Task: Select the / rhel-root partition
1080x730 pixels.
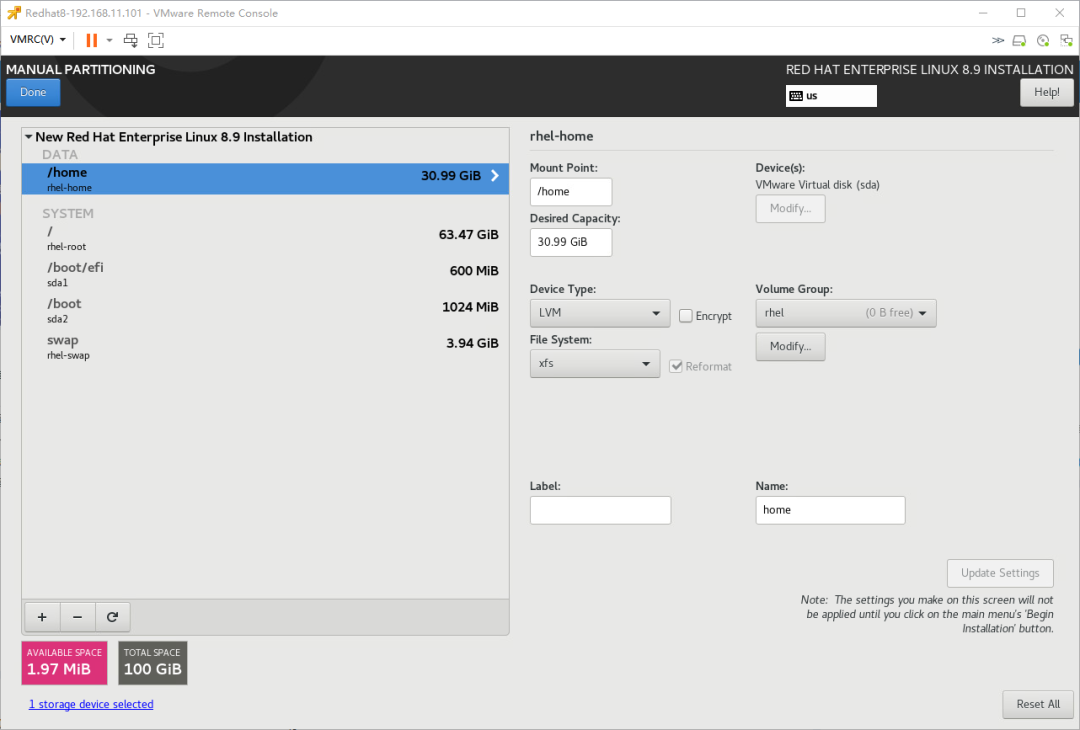Action: 265,238
